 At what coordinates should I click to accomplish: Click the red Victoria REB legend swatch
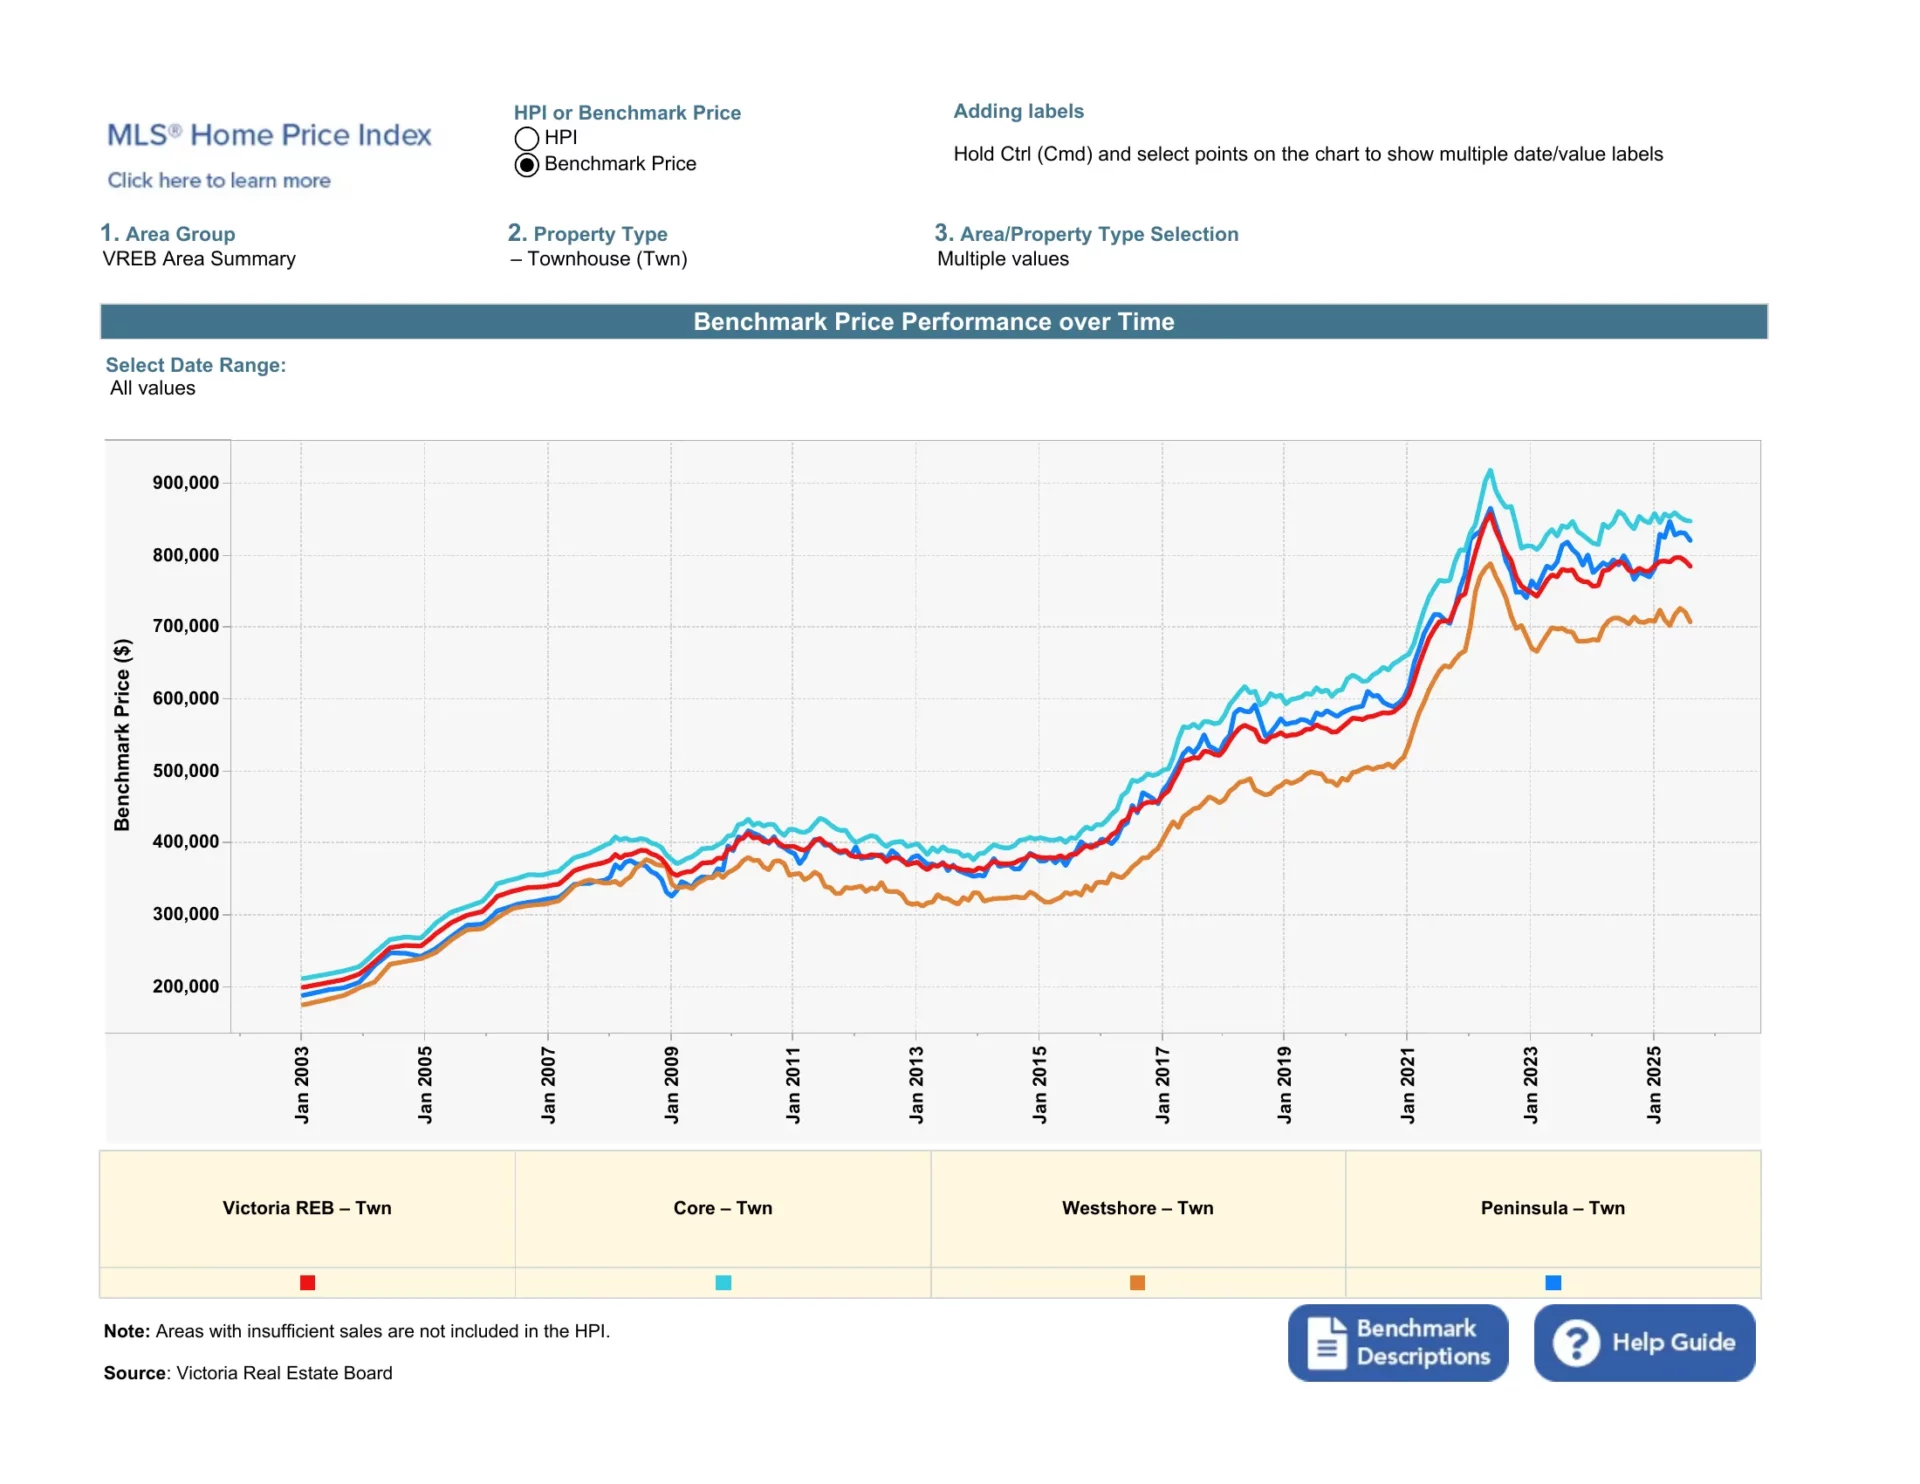[307, 1283]
